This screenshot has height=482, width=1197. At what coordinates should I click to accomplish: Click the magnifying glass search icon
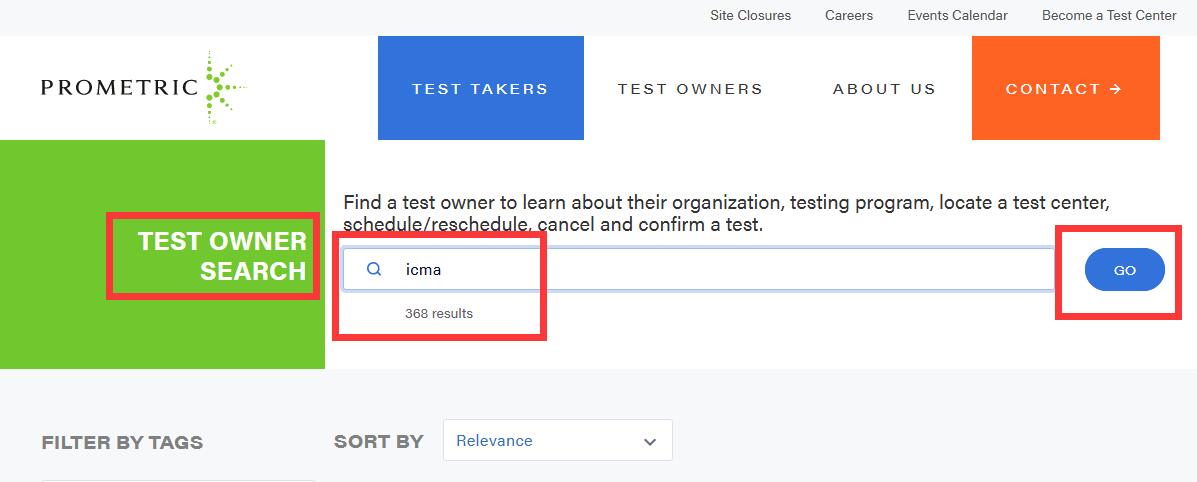tap(374, 269)
